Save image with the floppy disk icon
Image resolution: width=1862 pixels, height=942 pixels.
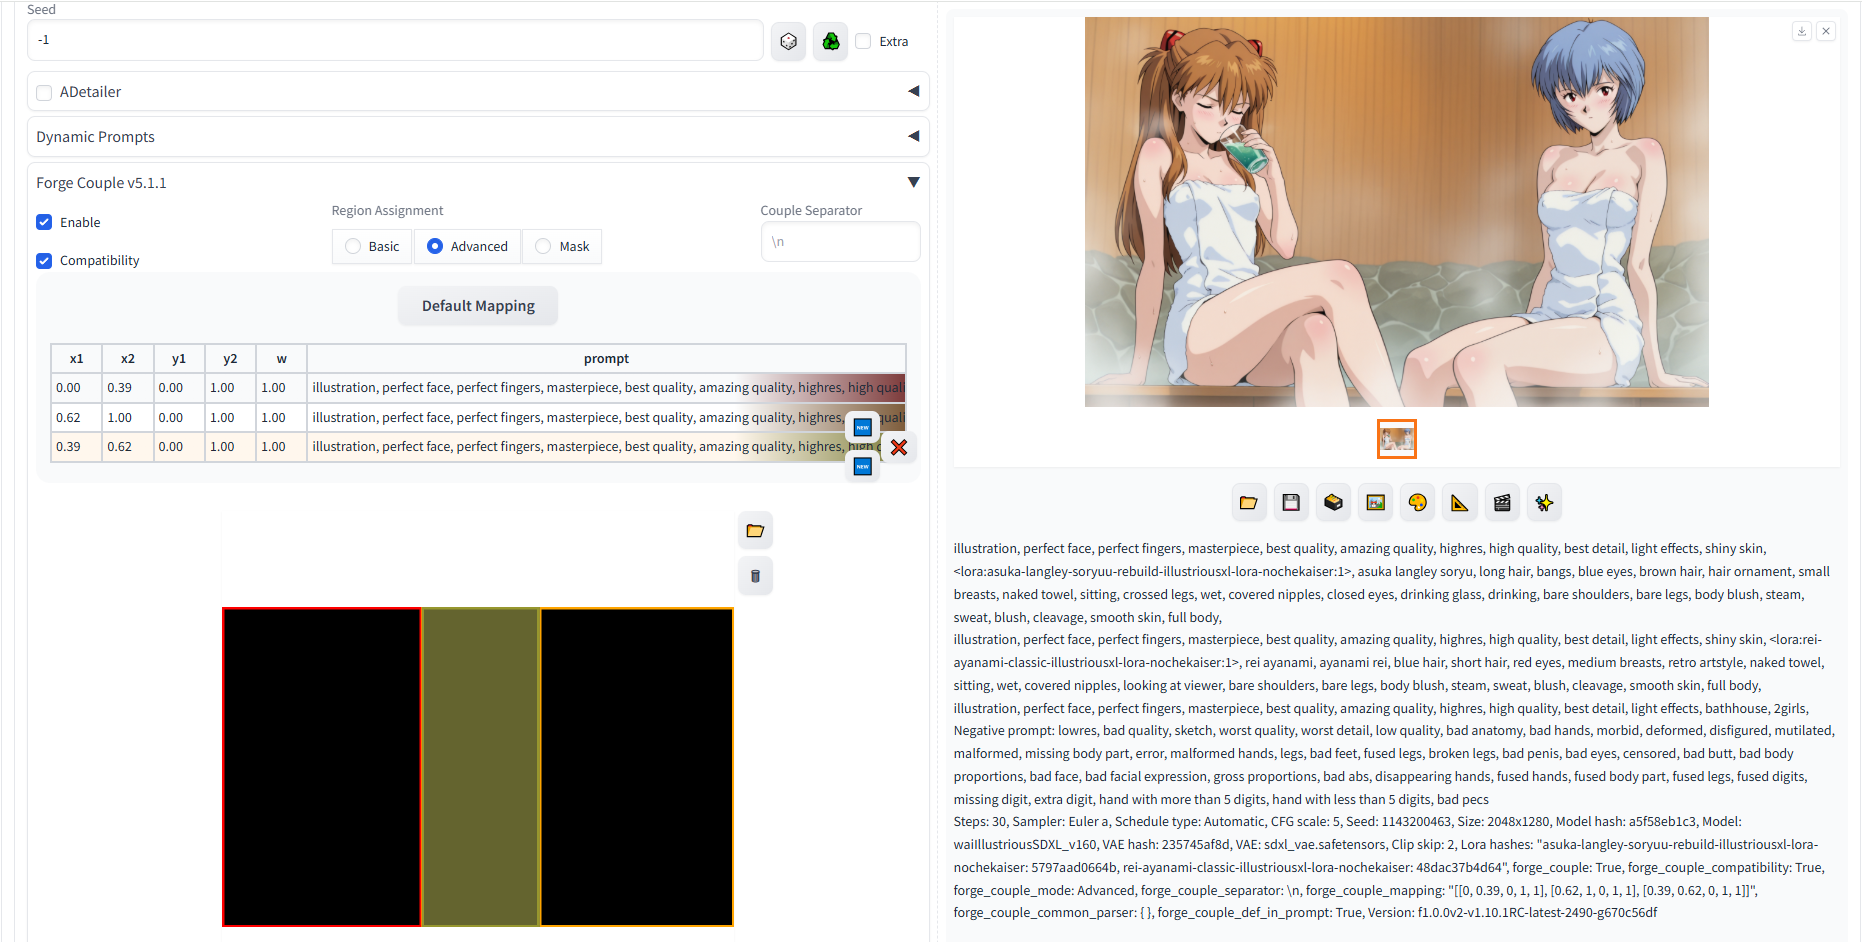(x=1291, y=503)
